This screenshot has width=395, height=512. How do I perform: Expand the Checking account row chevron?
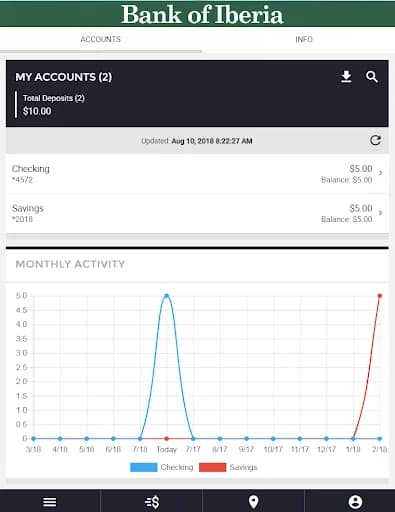(x=380, y=173)
